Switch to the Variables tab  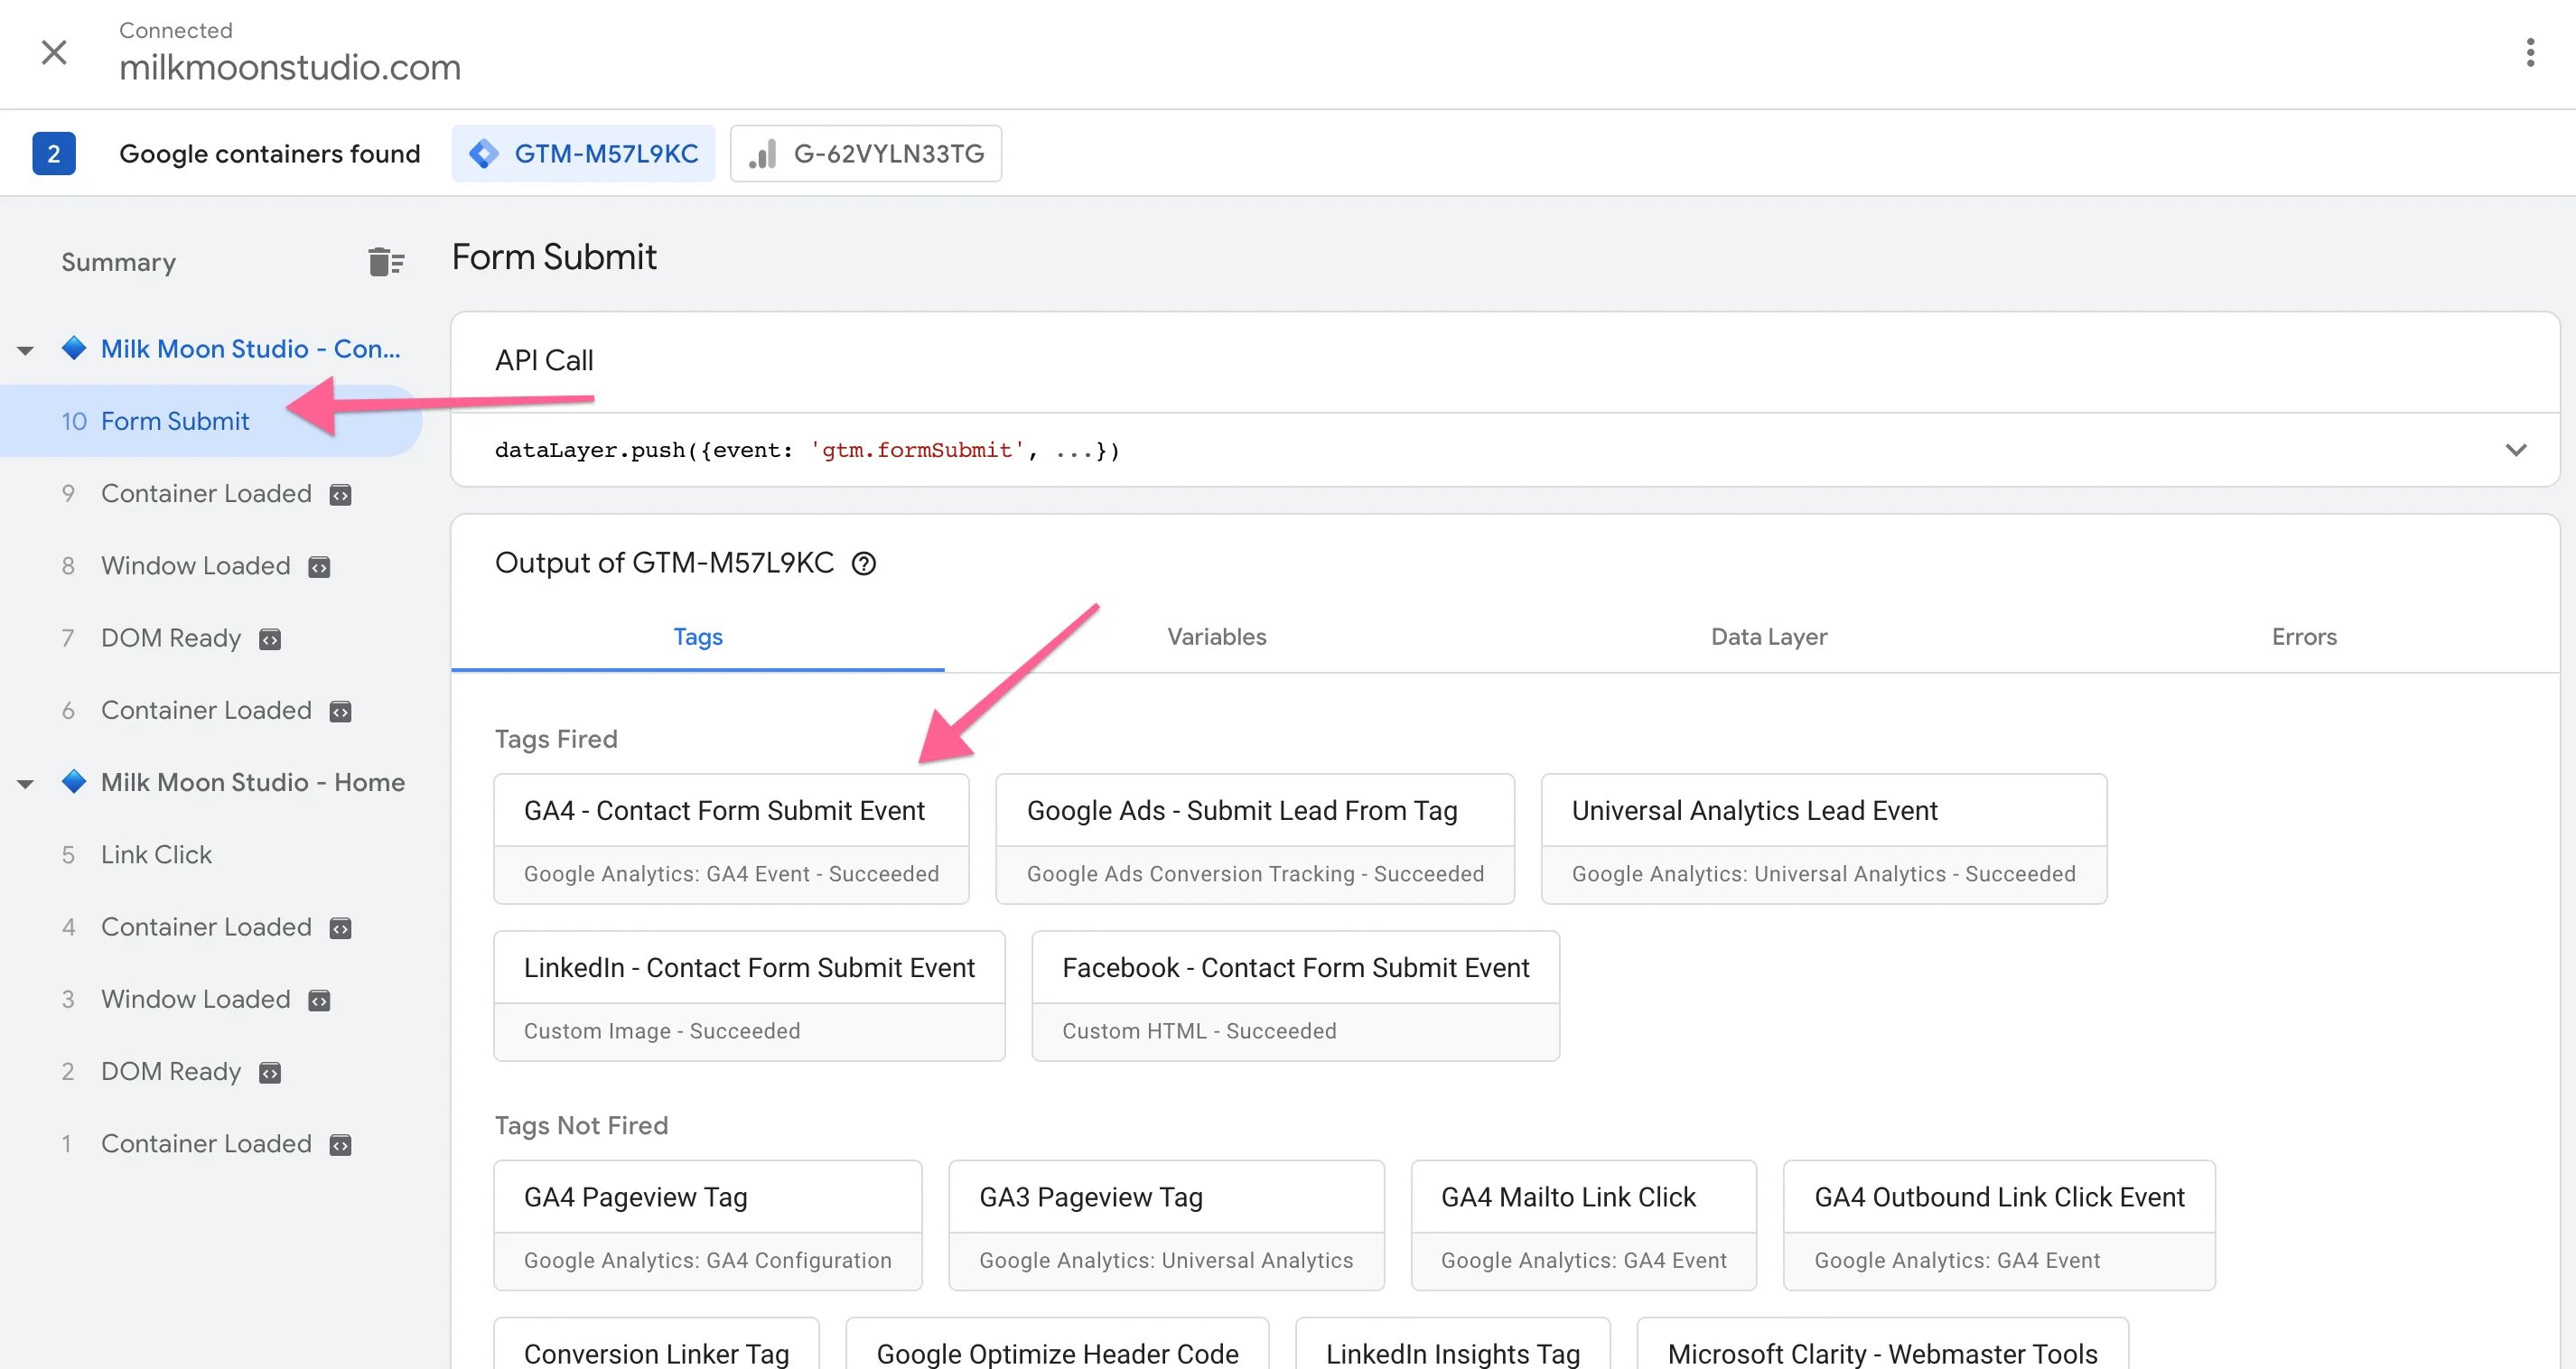point(1216,637)
